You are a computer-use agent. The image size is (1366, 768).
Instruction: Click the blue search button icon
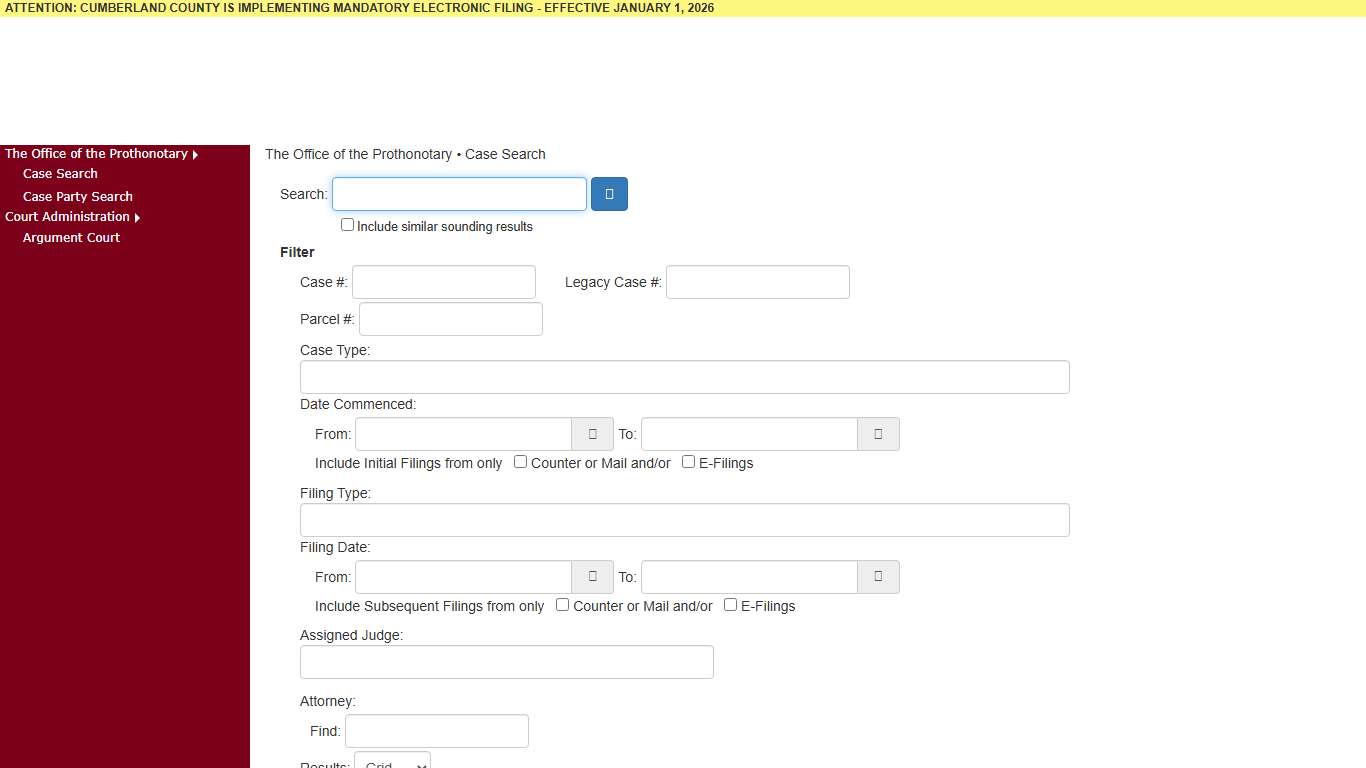pyautogui.click(x=609, y=194)
